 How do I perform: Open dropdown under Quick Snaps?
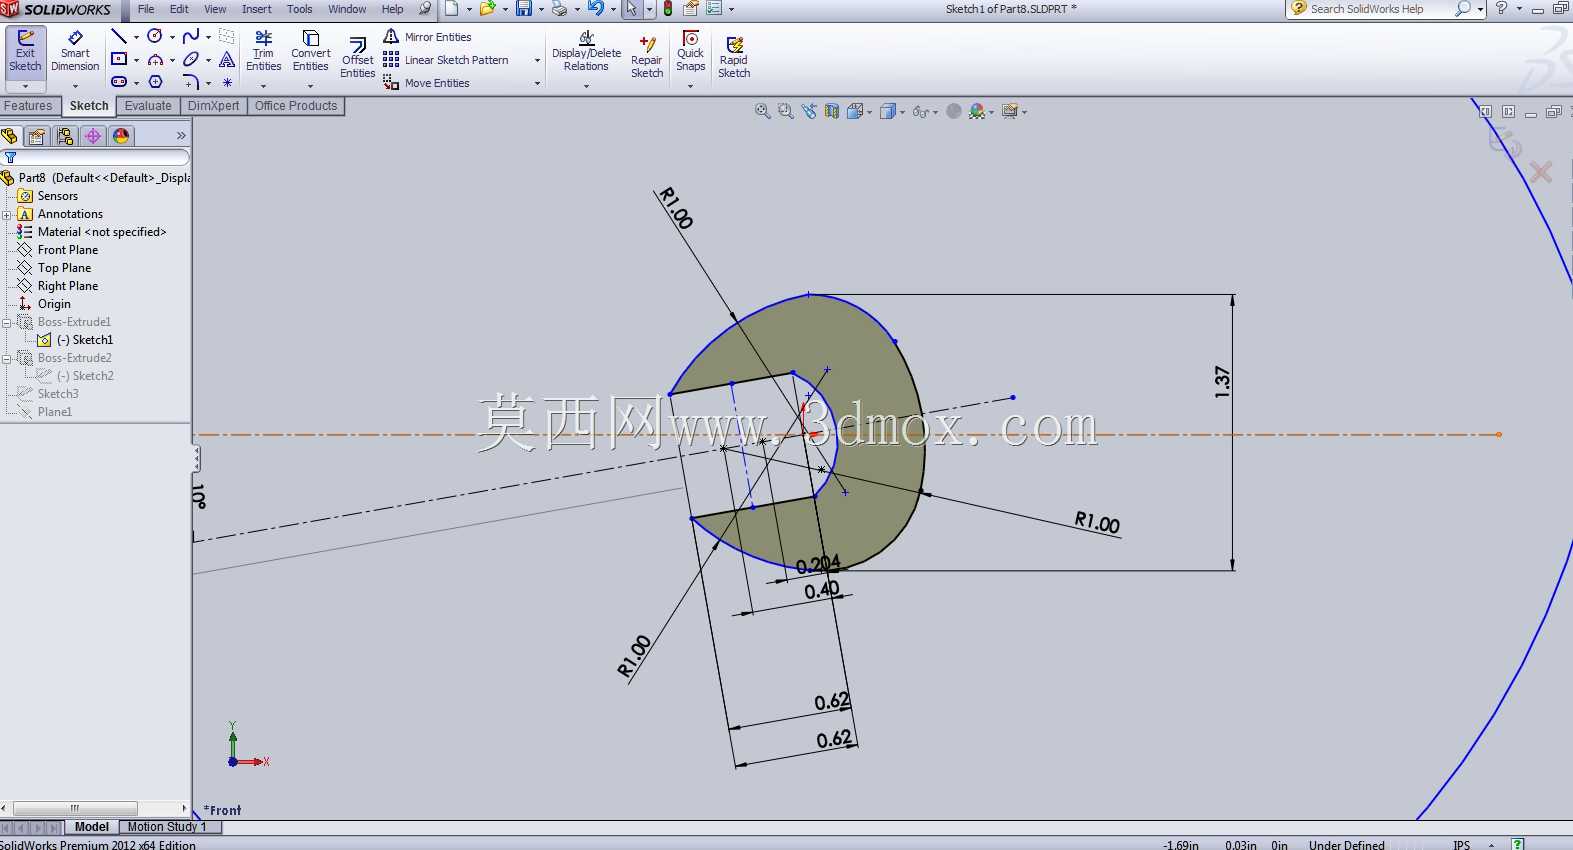[x=690, y=86]
